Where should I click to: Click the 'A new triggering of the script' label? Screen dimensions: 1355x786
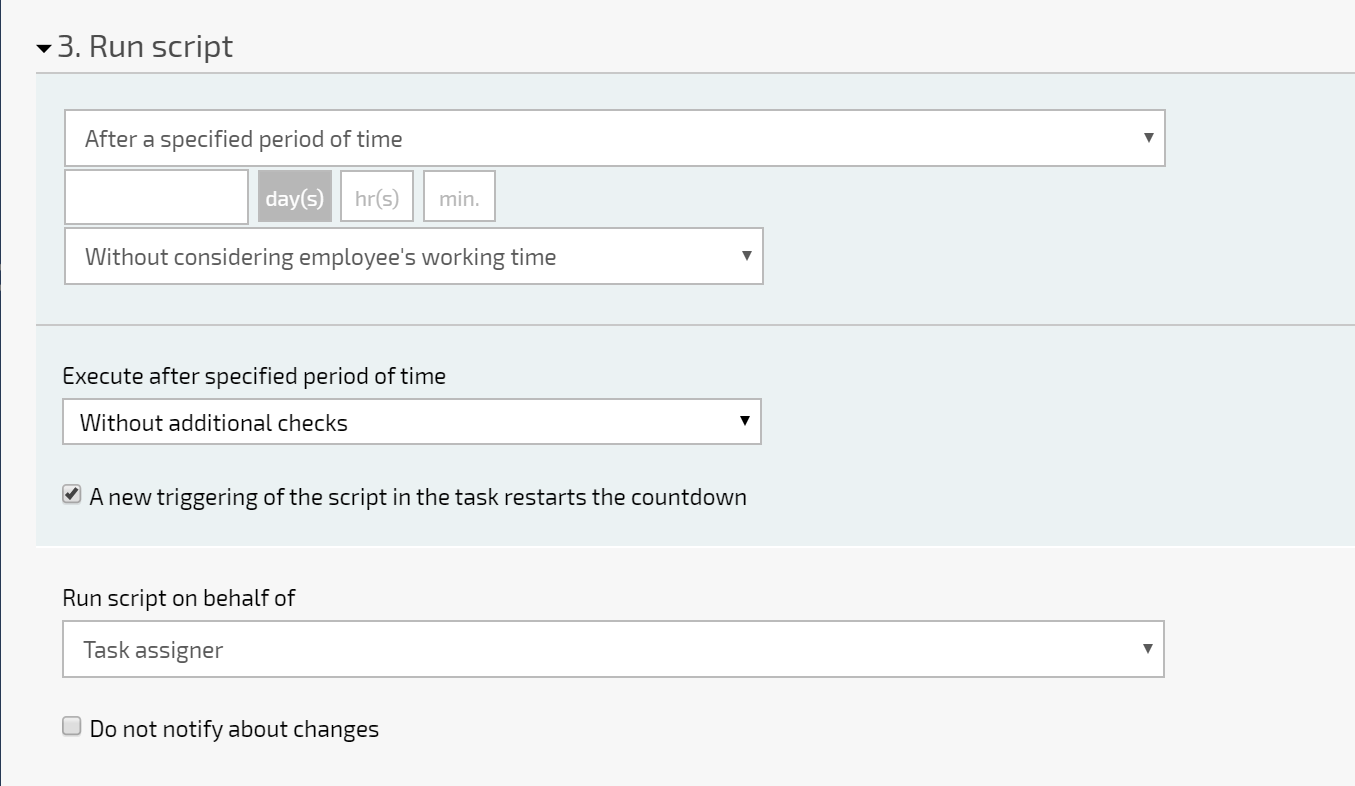(x=418, y=497)
